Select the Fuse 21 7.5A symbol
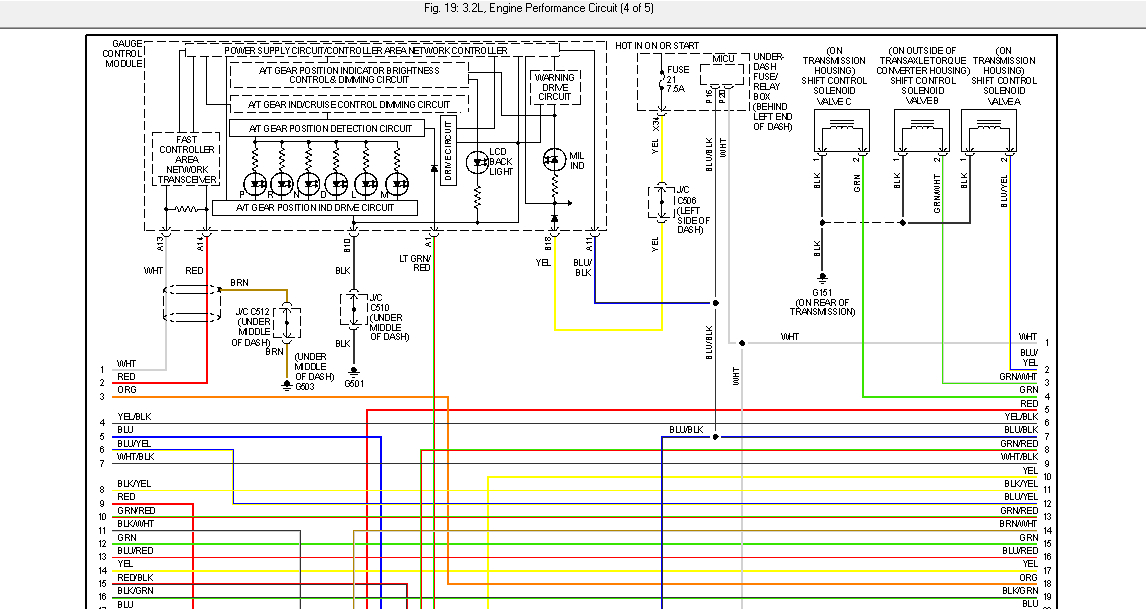This screenshot has height=609, width=1146. (x=661, y=82)
